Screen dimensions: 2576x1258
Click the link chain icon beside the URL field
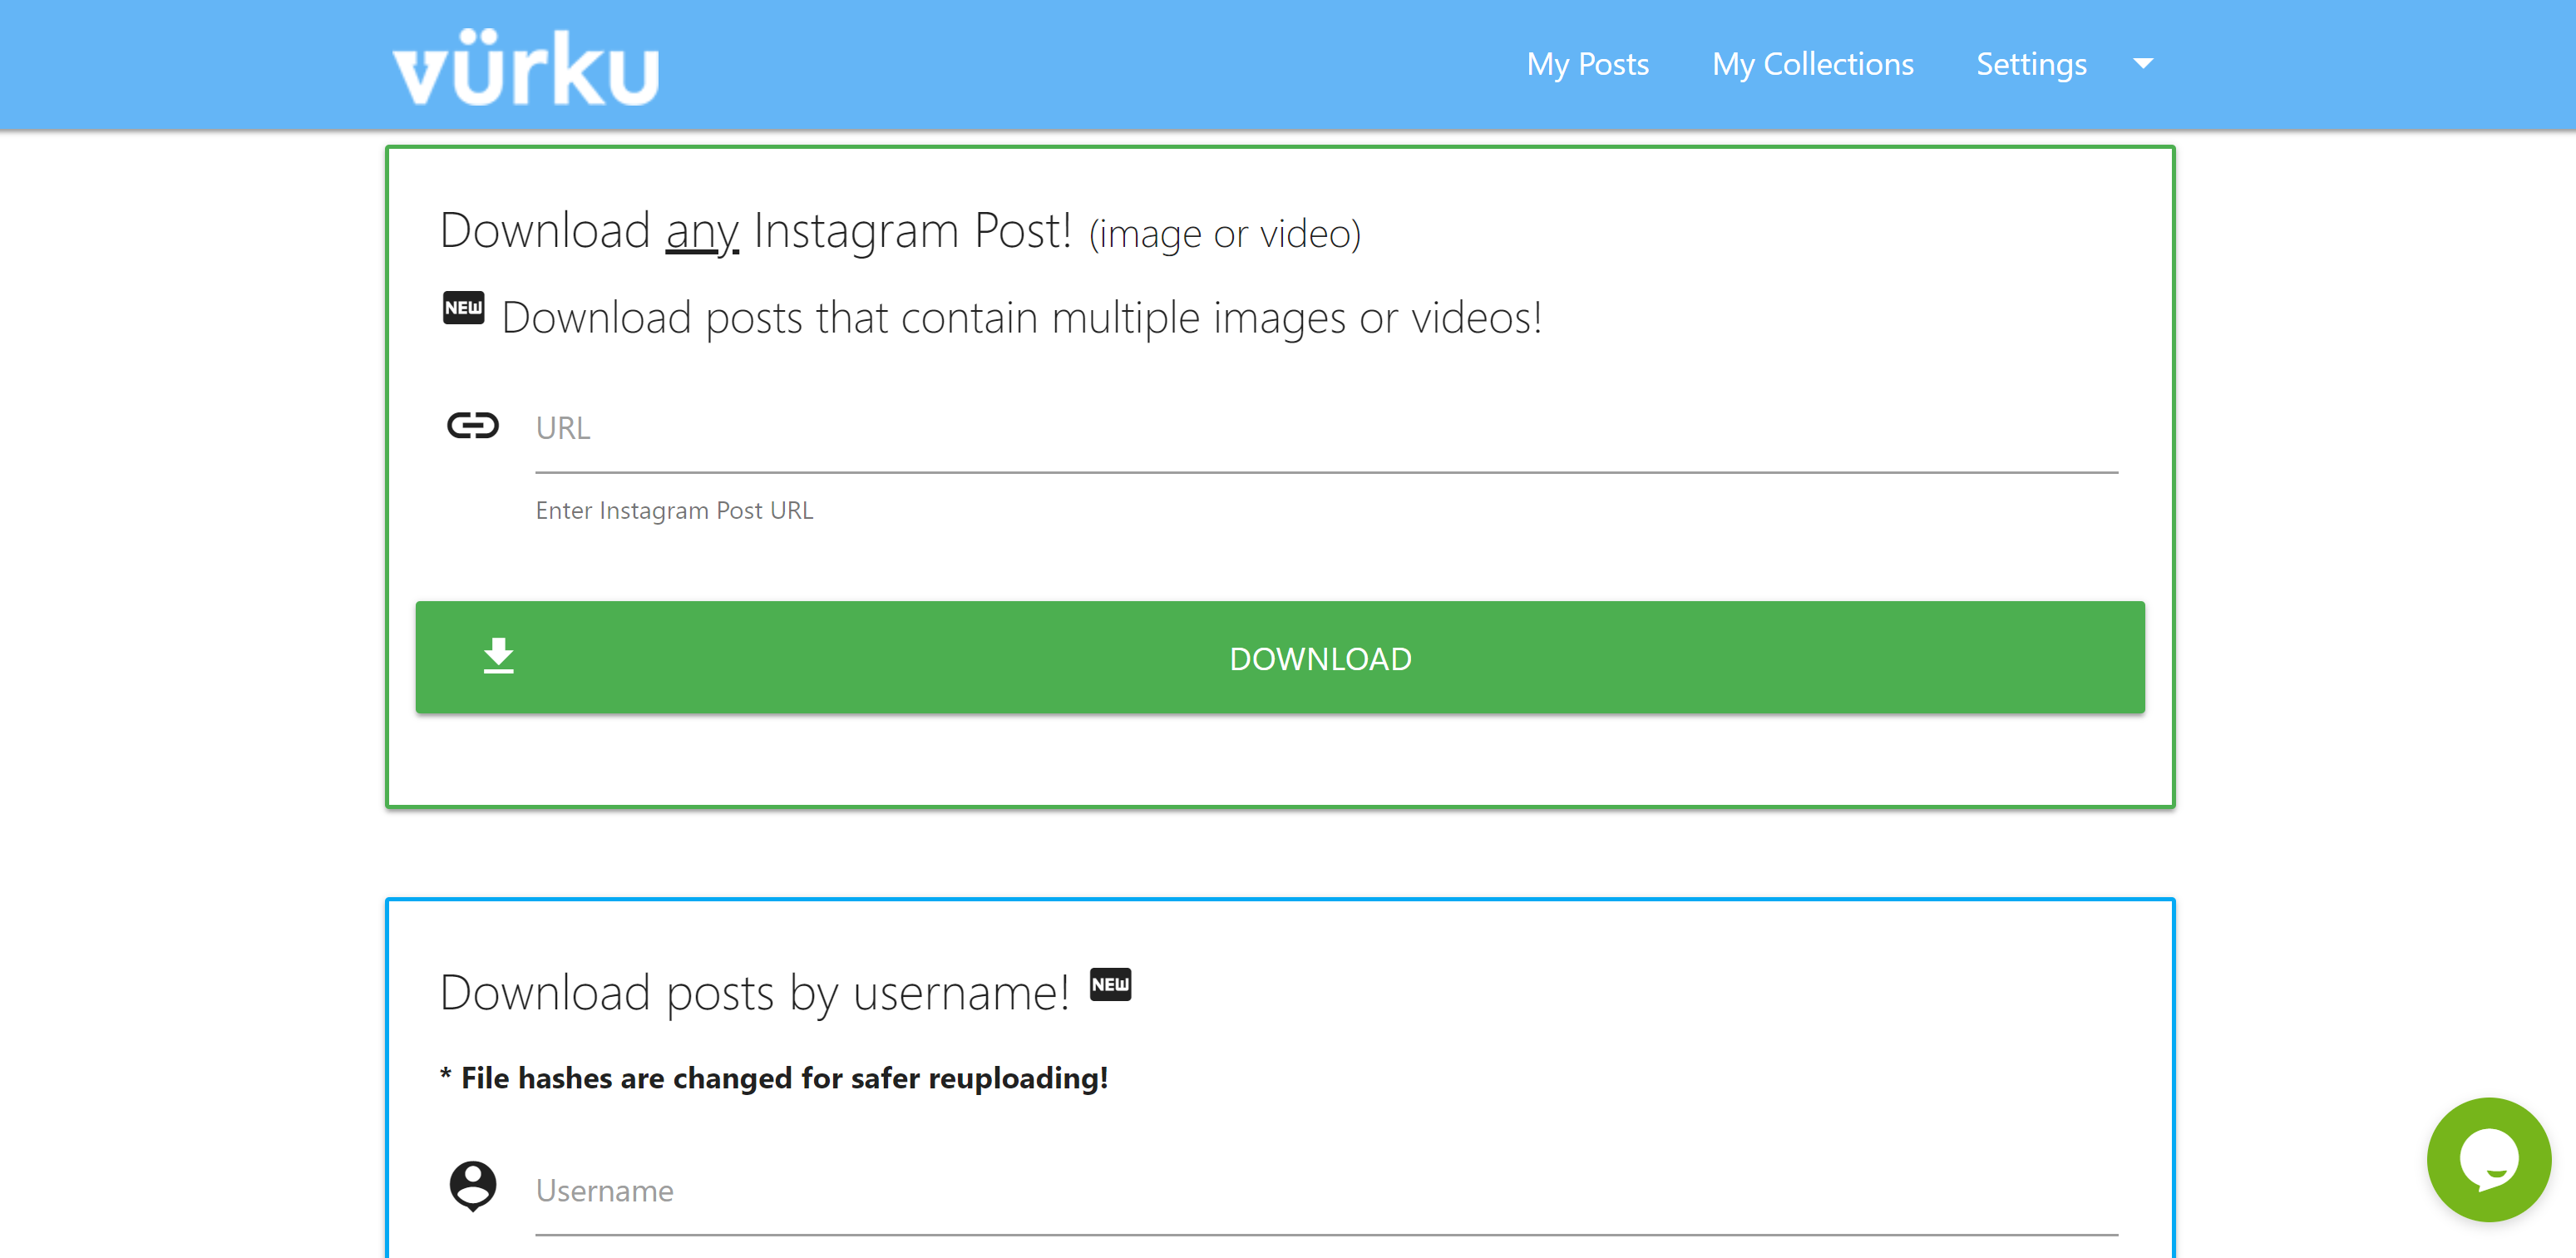click(x=472, y=426)
